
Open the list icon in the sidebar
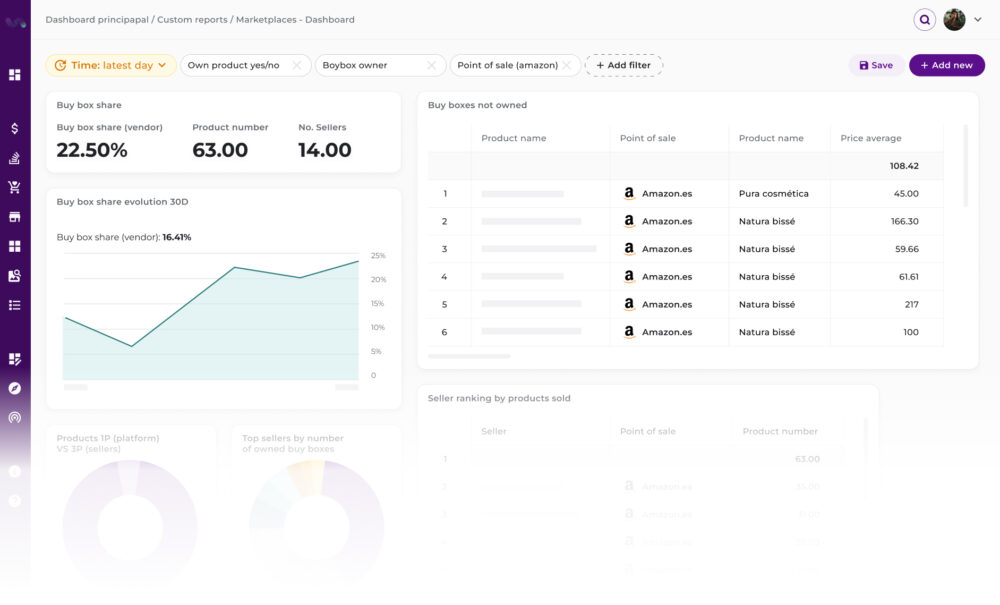point(15,305)
